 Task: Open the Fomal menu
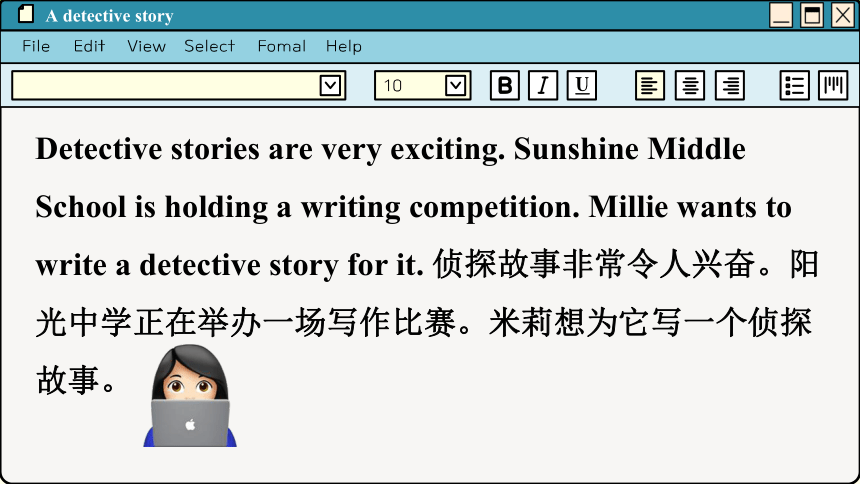point(282,46)
